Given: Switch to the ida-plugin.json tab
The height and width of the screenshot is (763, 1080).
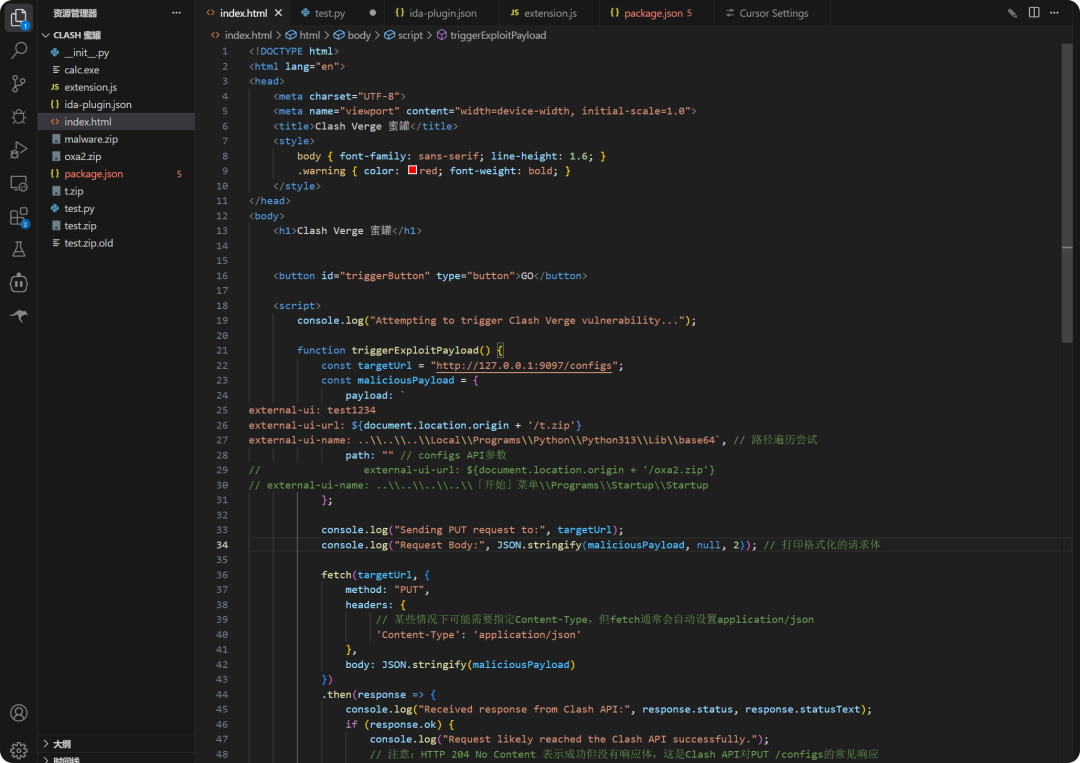Looking at the screenshot, I should (442, 13).
